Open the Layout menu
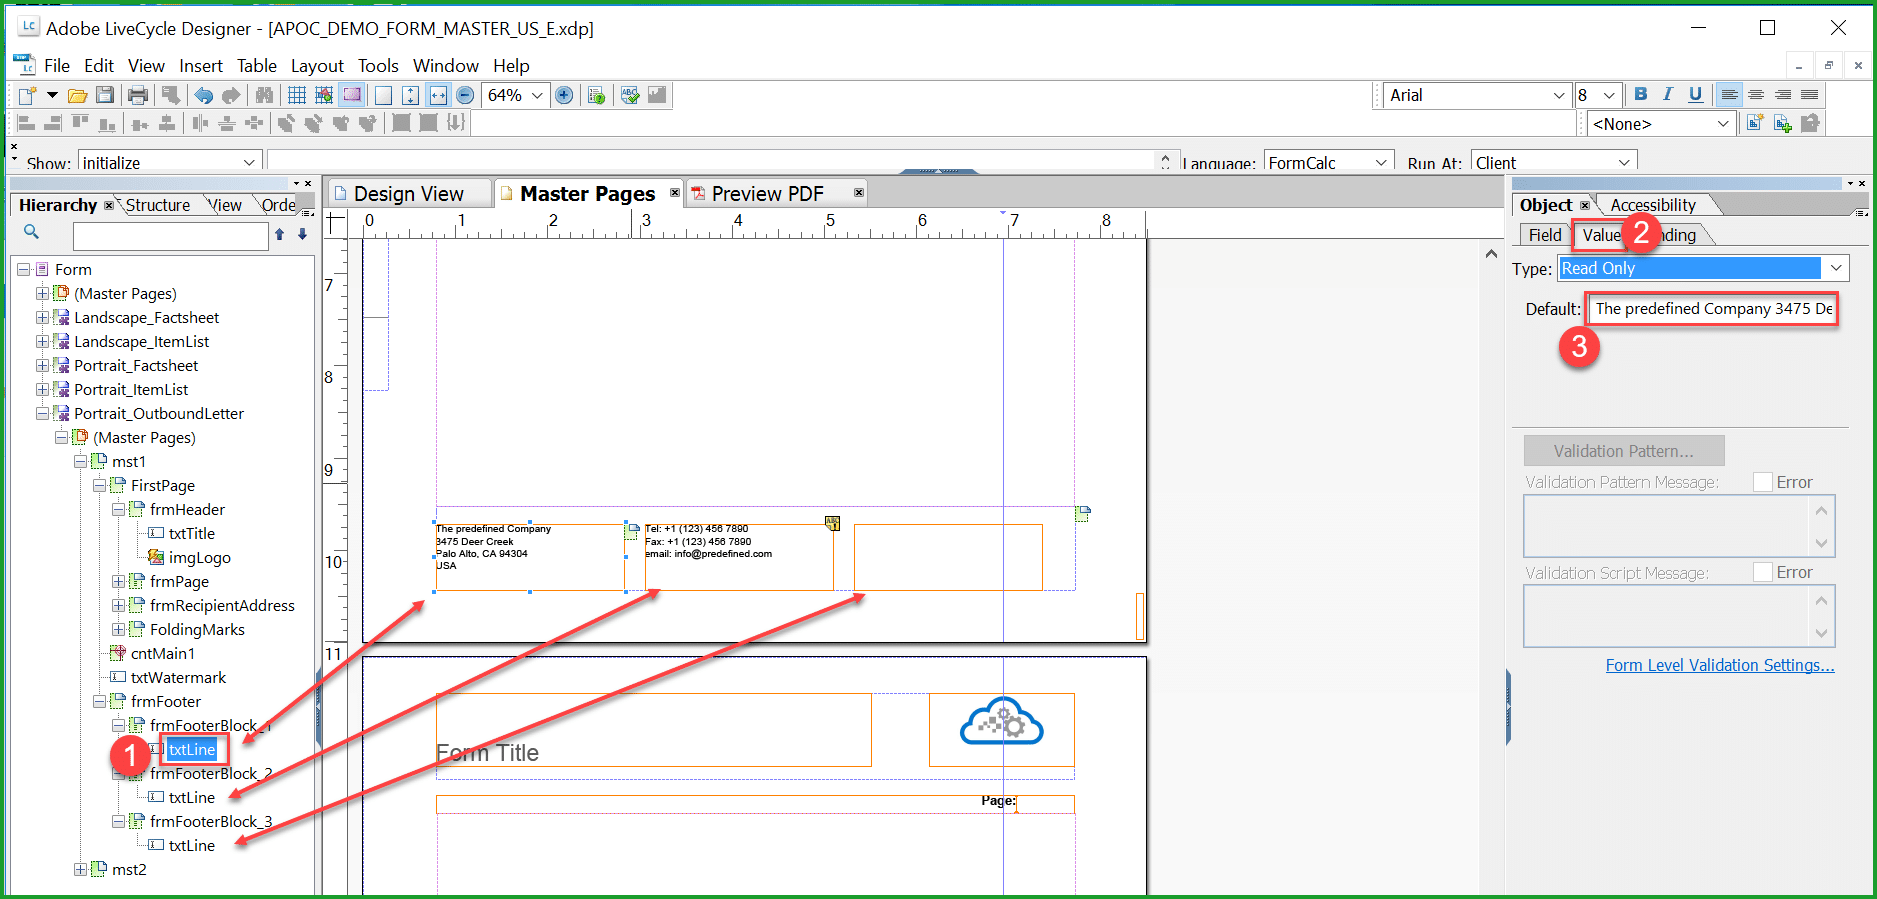This screenshot has height=899, width=1877. (x=317, y=66)
